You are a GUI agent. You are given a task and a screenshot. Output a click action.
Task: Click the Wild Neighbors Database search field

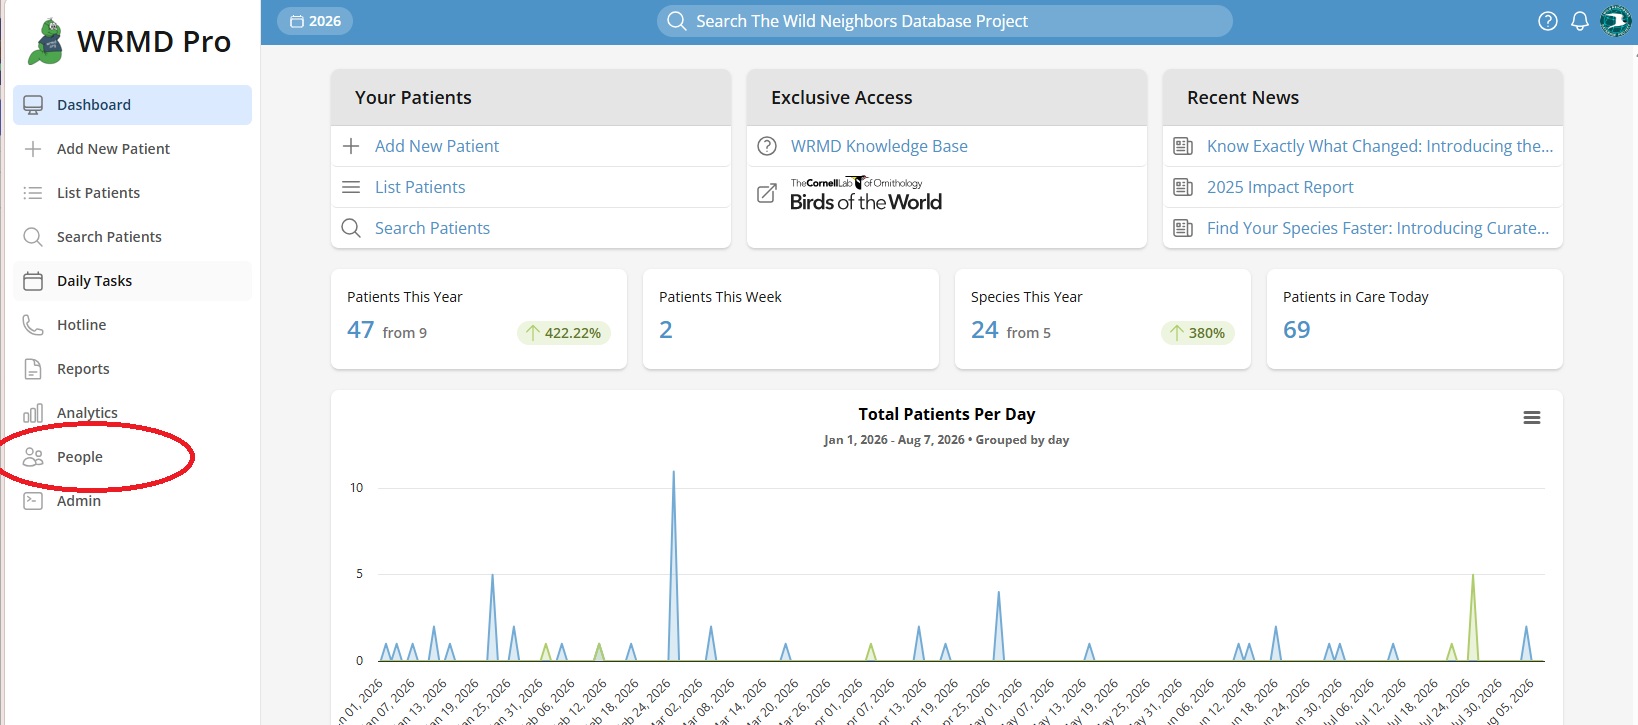945,21
